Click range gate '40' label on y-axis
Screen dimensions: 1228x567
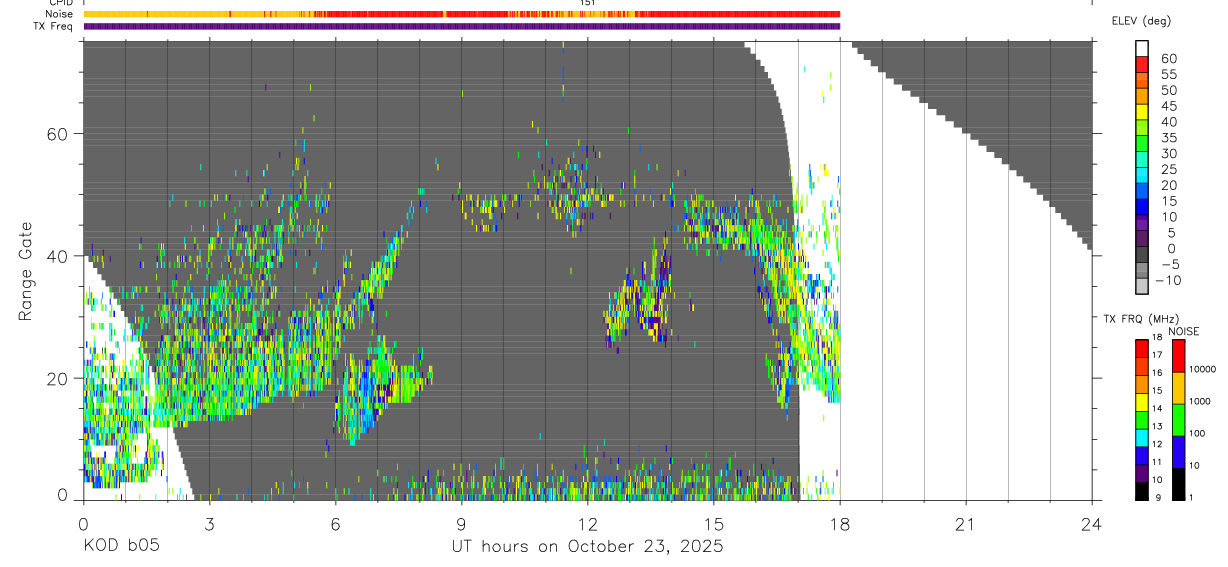(x=57, y=256)
